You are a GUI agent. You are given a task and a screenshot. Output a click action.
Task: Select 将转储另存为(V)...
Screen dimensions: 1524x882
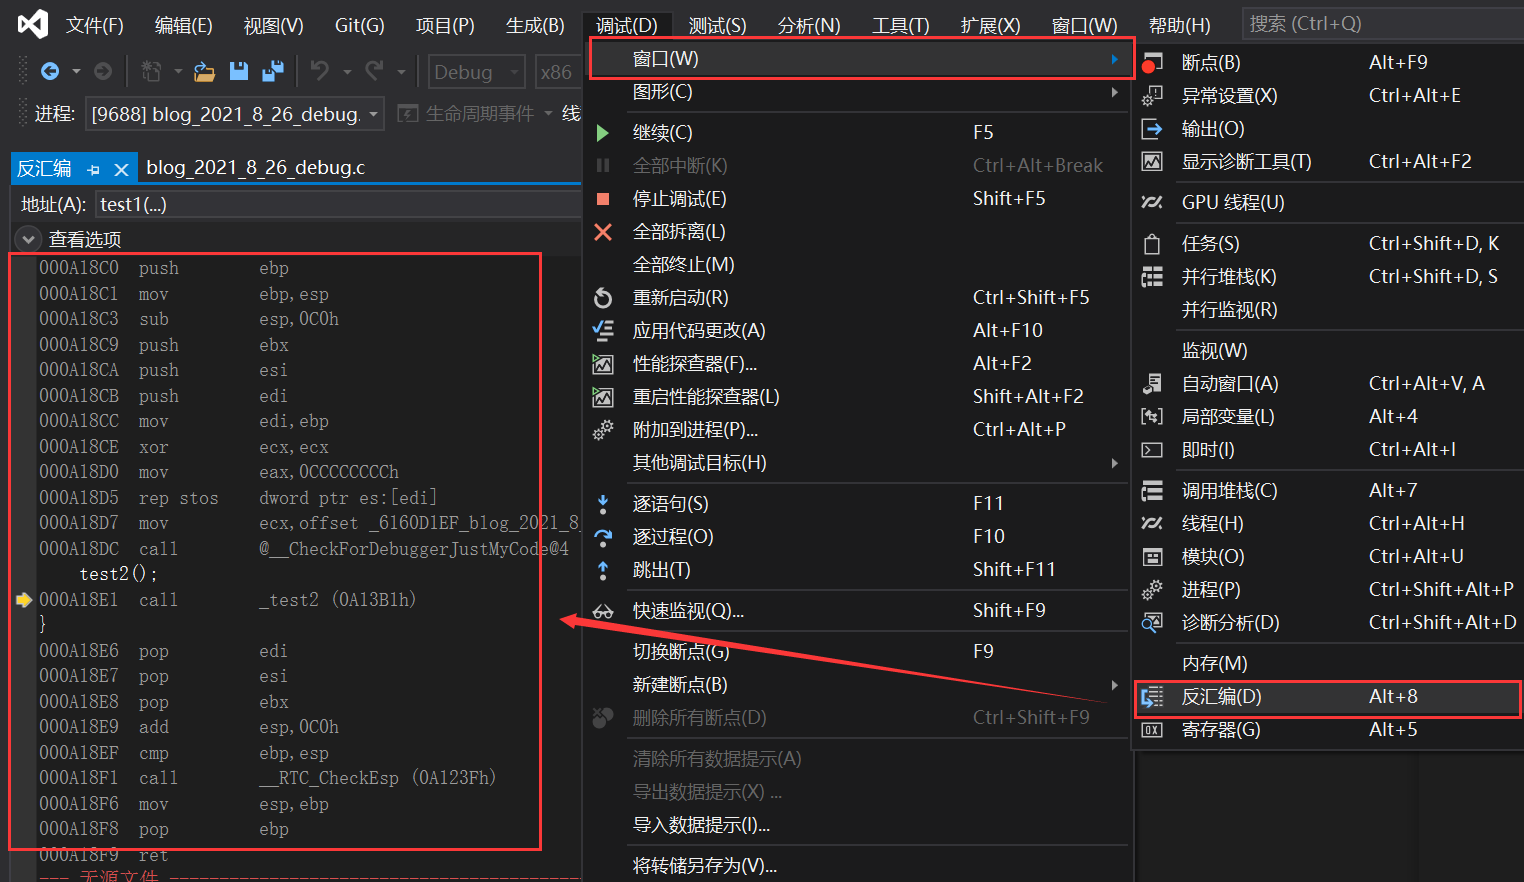855,866
